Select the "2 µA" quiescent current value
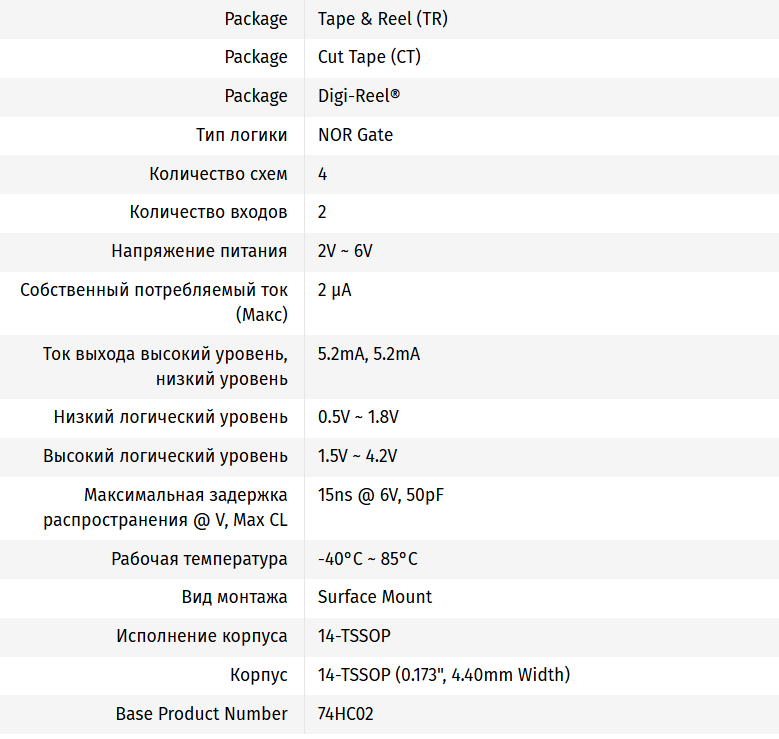This screenshot has width=779, height=739. click(334, 291)
